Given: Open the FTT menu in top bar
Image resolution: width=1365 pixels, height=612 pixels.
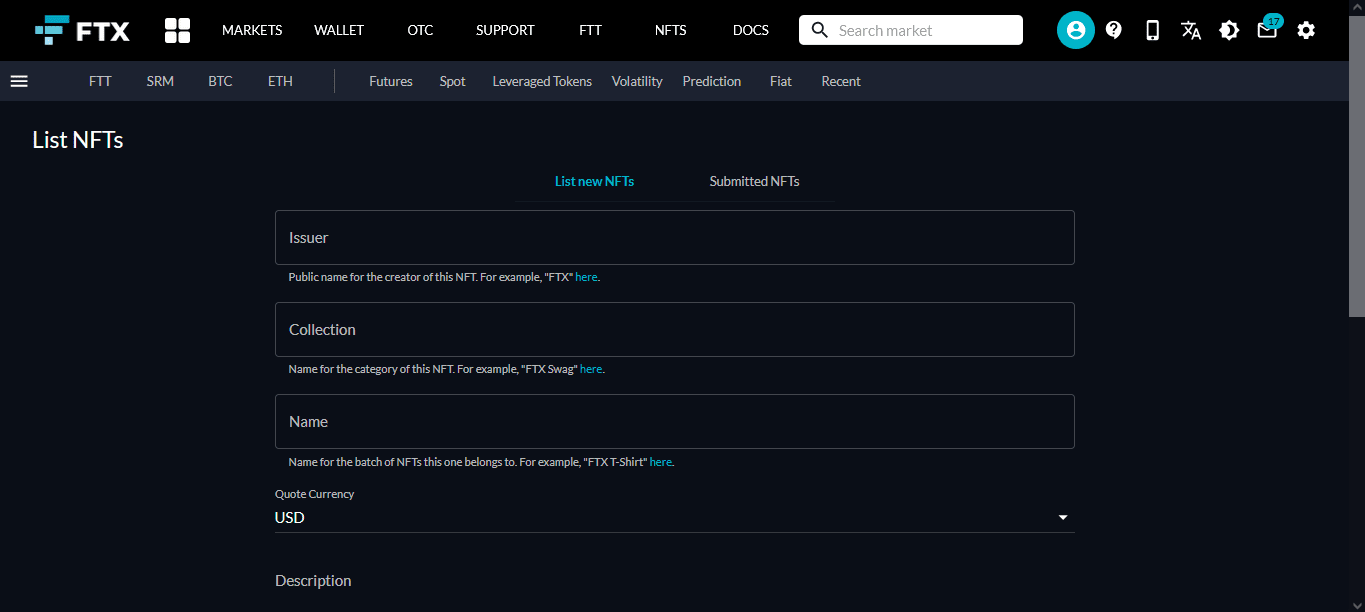Looking at the screenshot, I should coord(590,30).
